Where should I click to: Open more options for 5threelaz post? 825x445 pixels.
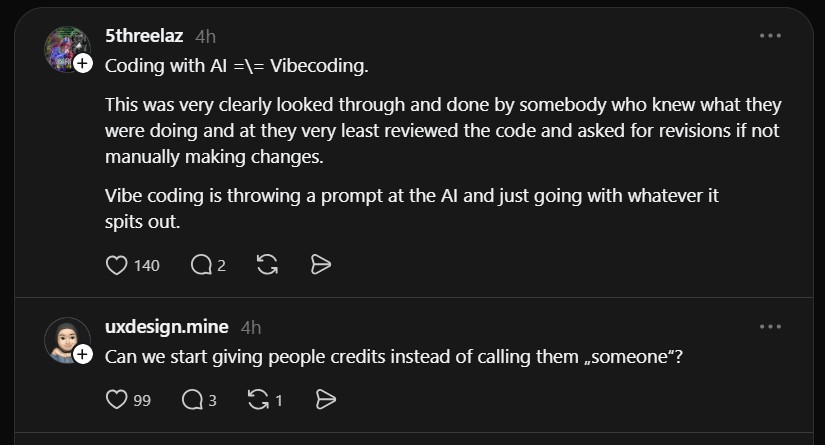pyautogui.click(x=770, y=36)
